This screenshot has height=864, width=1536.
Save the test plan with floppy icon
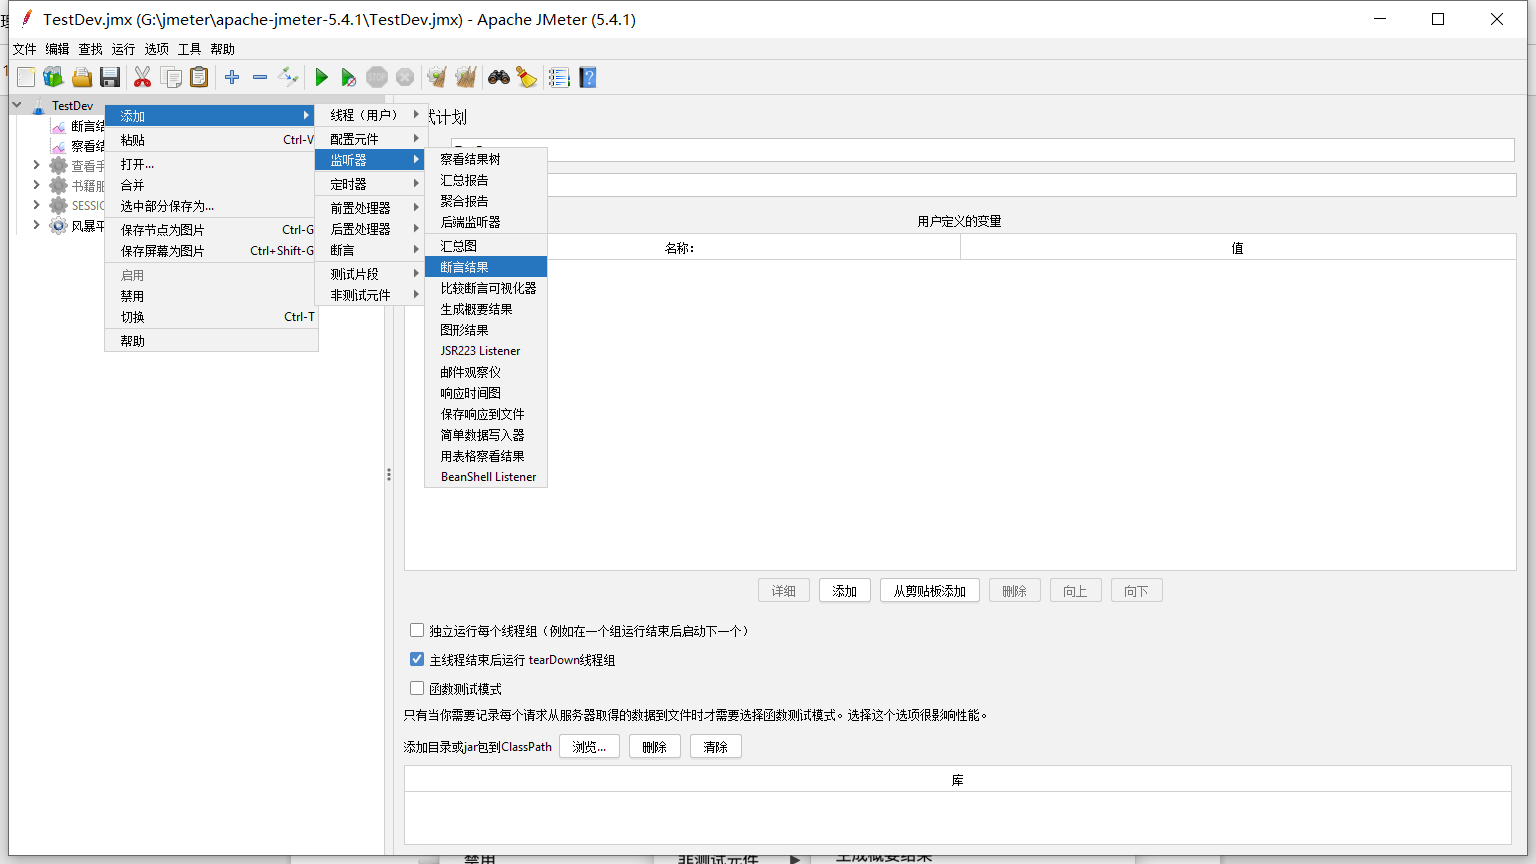coord(110,77)
